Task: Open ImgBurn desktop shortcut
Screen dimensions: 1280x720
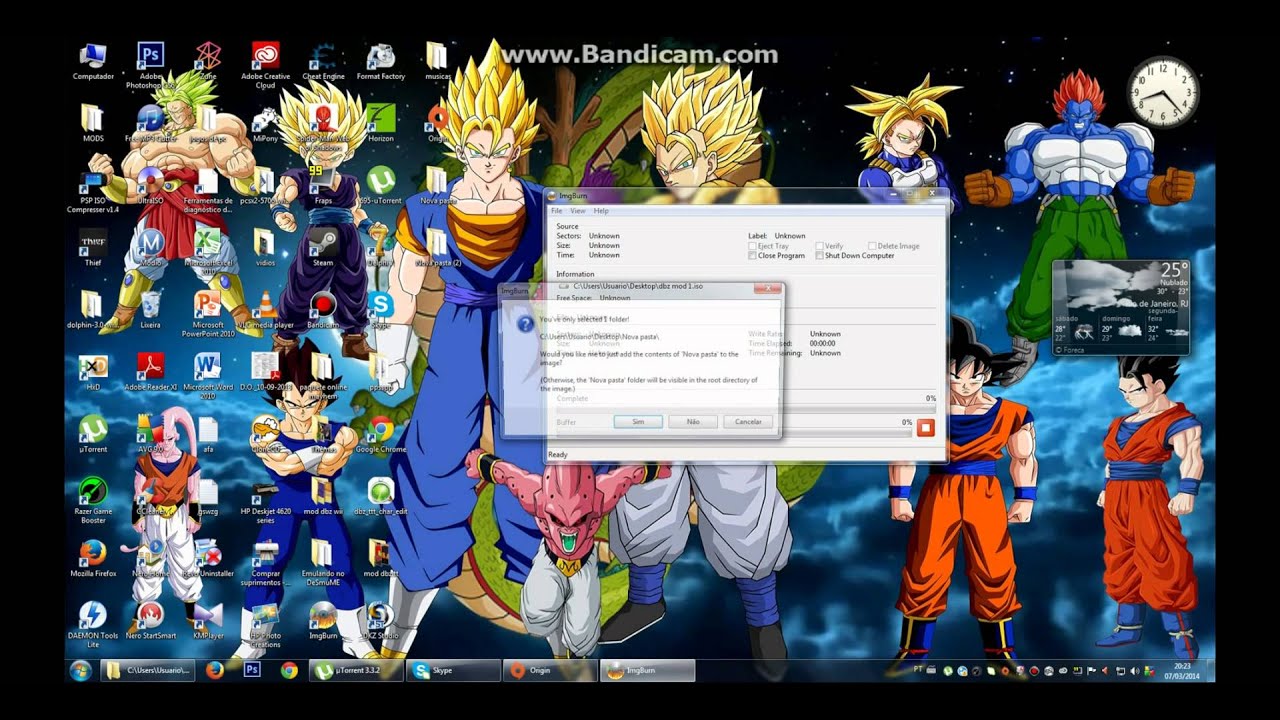Action: pyautogui.click(x=323, y=620)
